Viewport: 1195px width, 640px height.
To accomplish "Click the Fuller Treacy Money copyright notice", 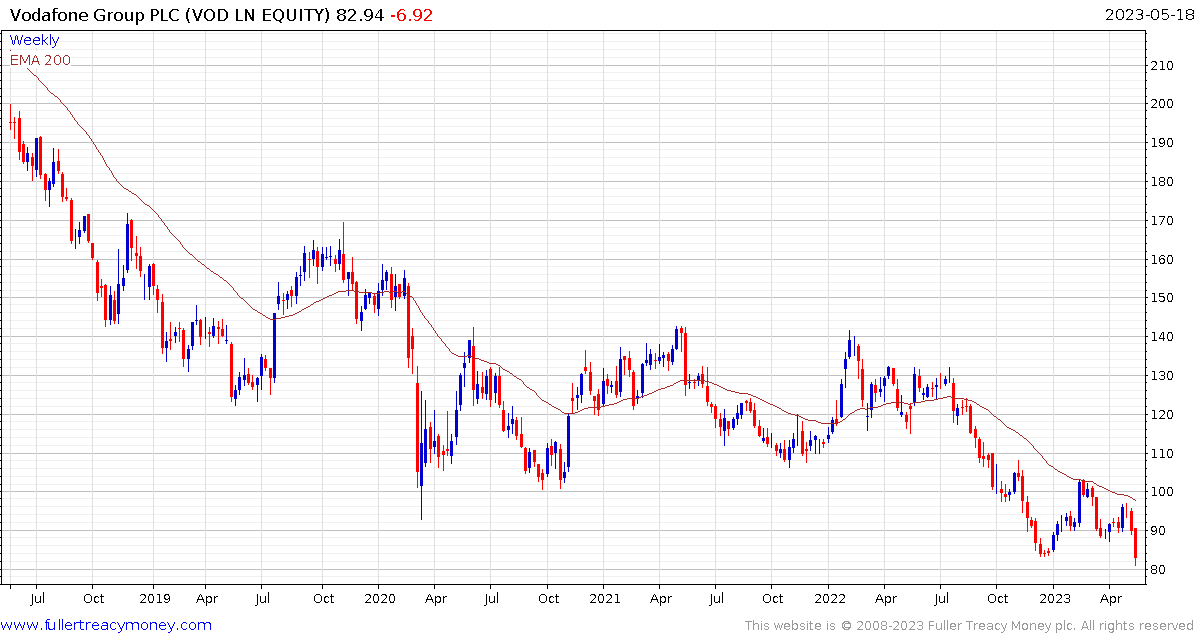I will tap(968, 626).
